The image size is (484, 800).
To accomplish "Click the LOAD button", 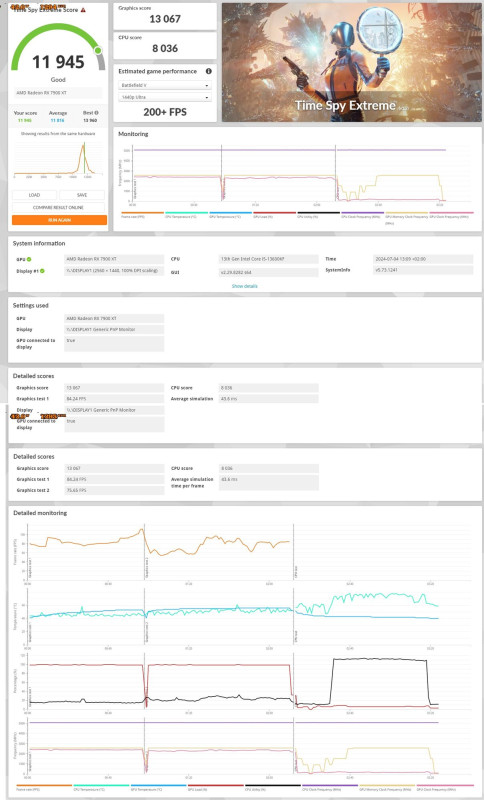I will point(34,195).
